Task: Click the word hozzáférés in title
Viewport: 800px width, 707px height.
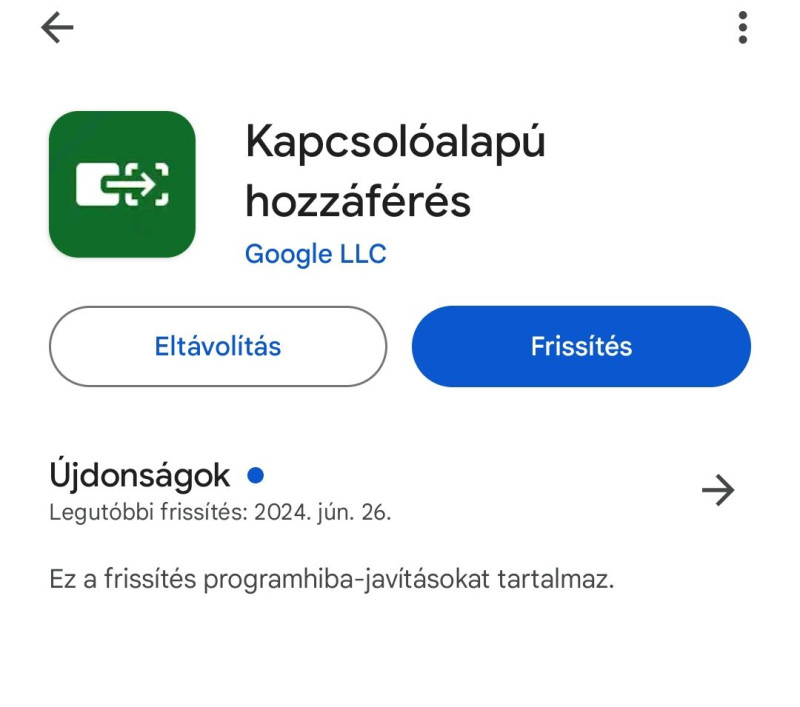Action: point(358,201)
